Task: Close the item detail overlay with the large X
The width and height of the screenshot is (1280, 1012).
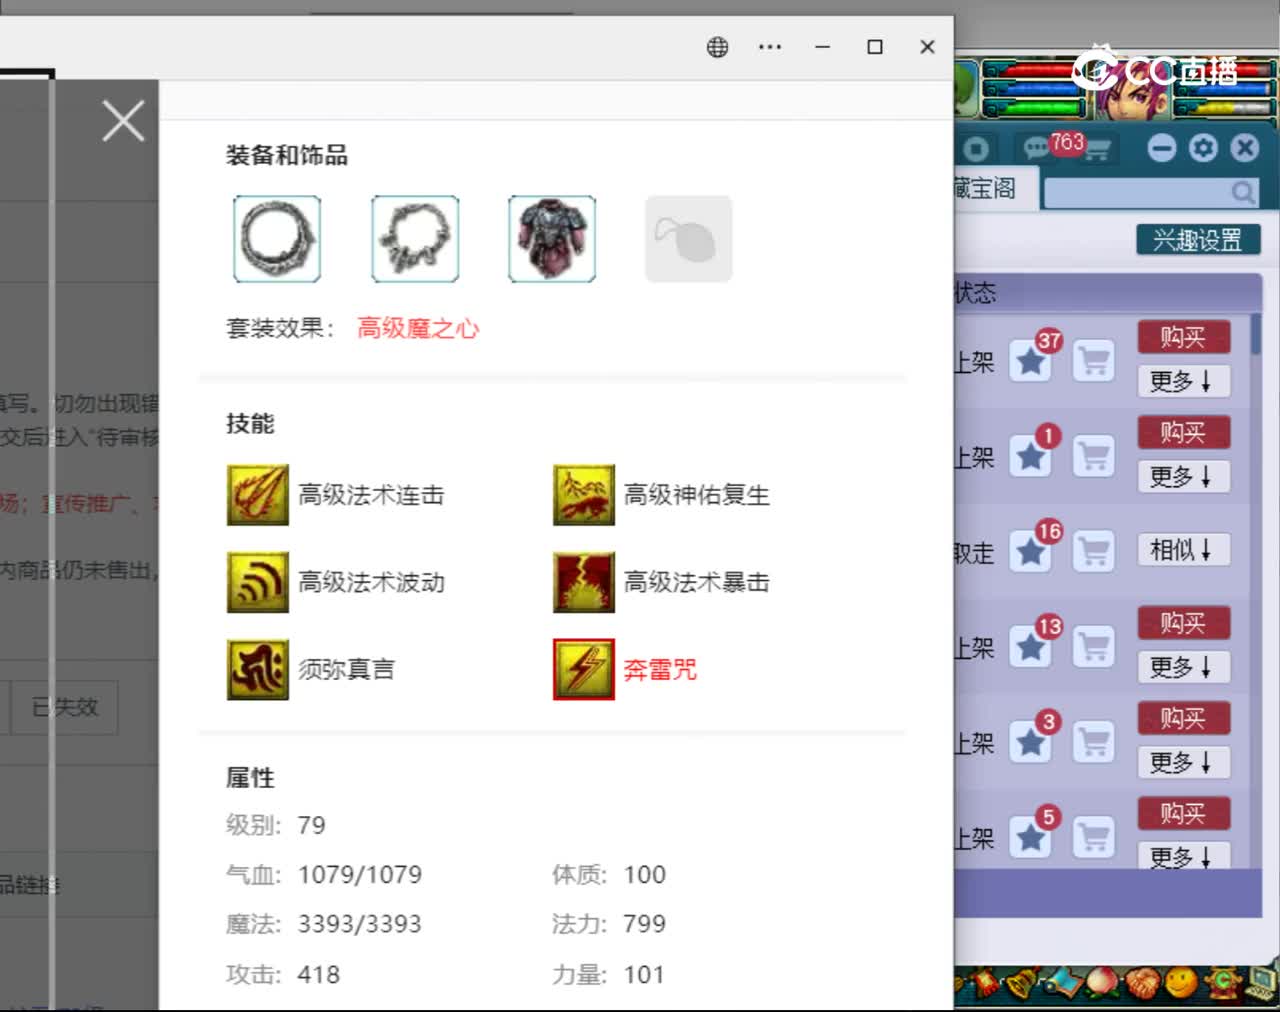Action: (x=123, y=121)
